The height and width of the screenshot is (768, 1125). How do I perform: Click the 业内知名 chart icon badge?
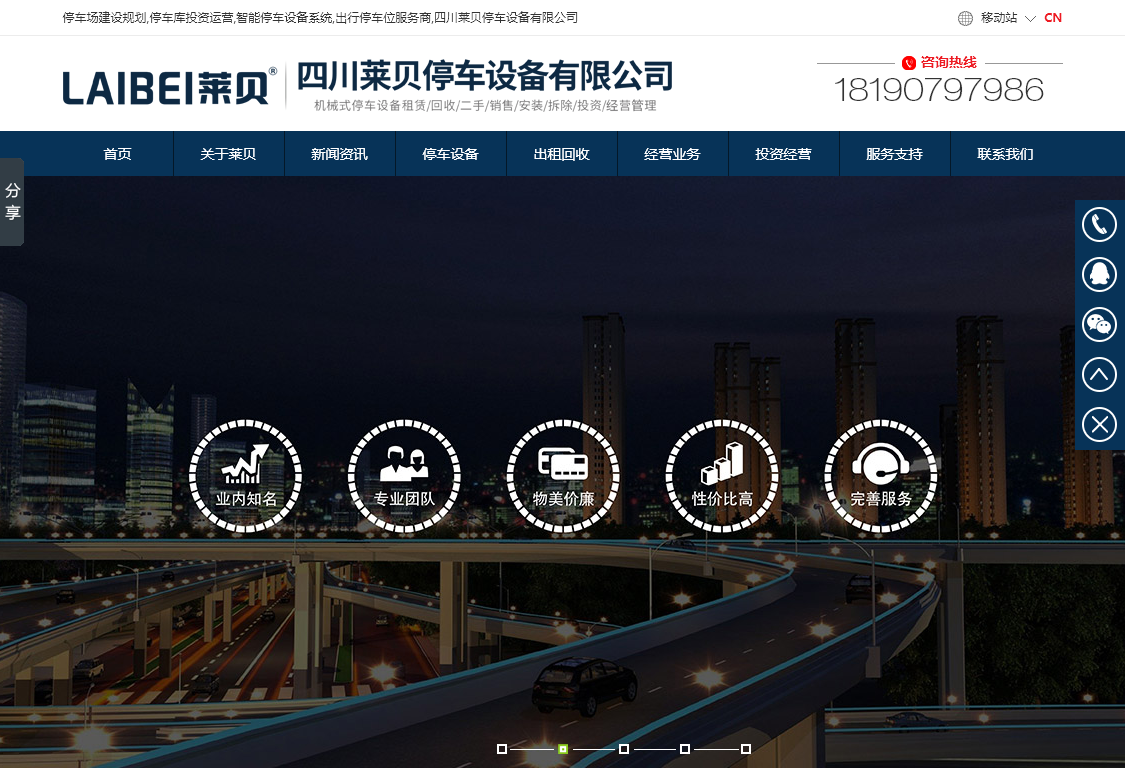click(x=245, y=476)
